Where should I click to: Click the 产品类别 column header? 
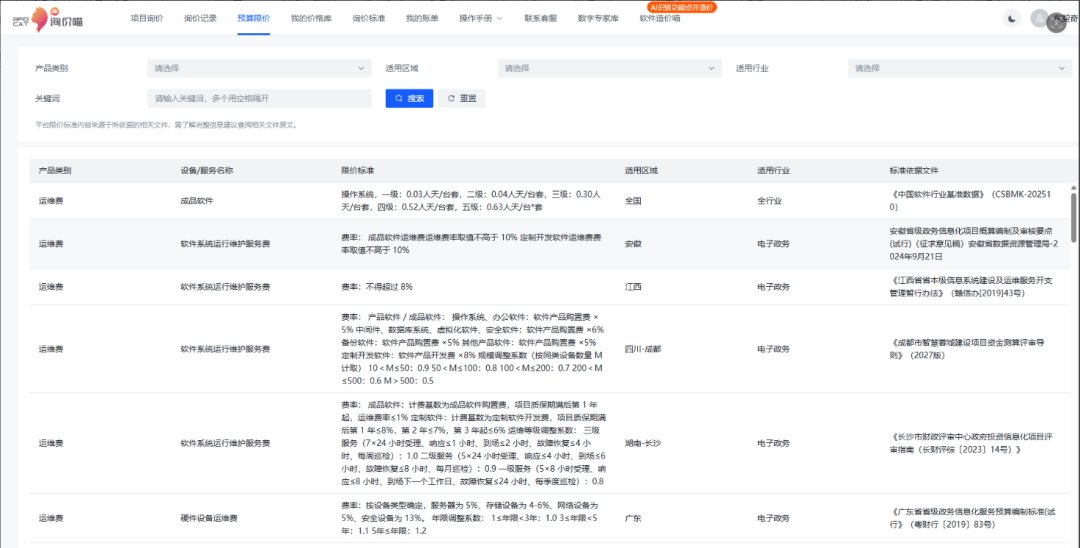[x=55, y=170]
